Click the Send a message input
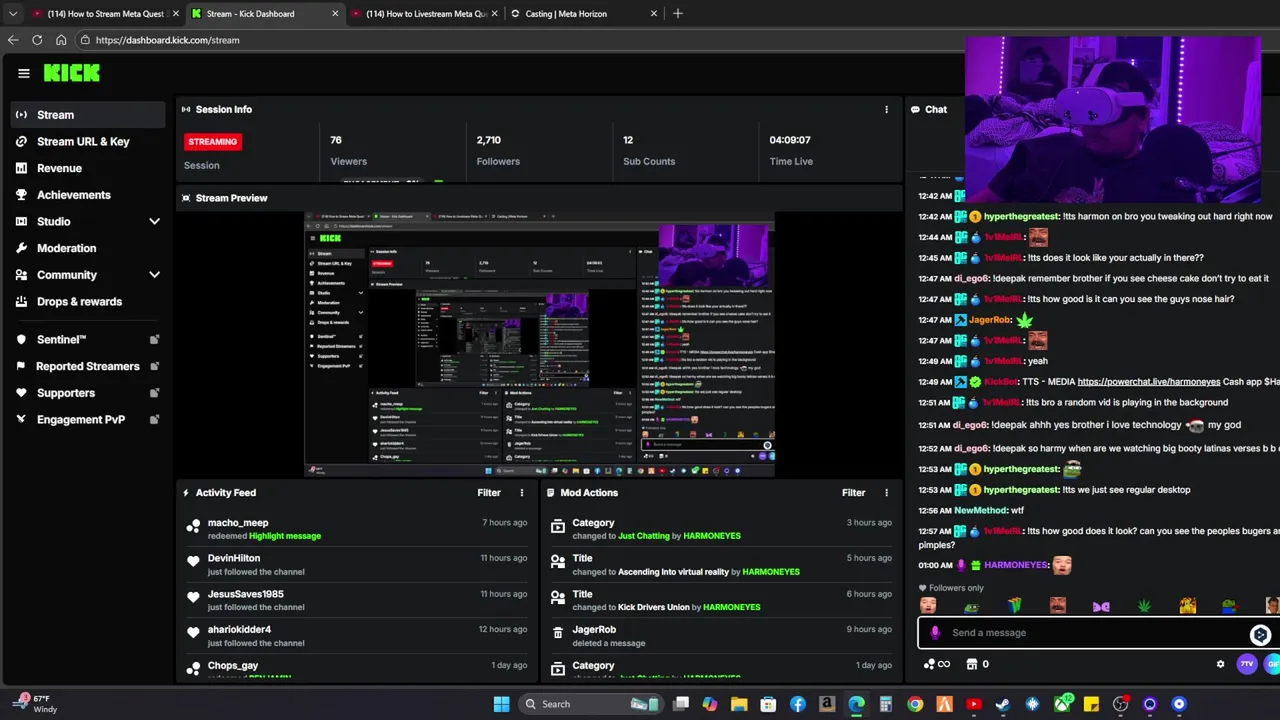The width and height of the screenshot is (1280, 720). (1098, 632)
